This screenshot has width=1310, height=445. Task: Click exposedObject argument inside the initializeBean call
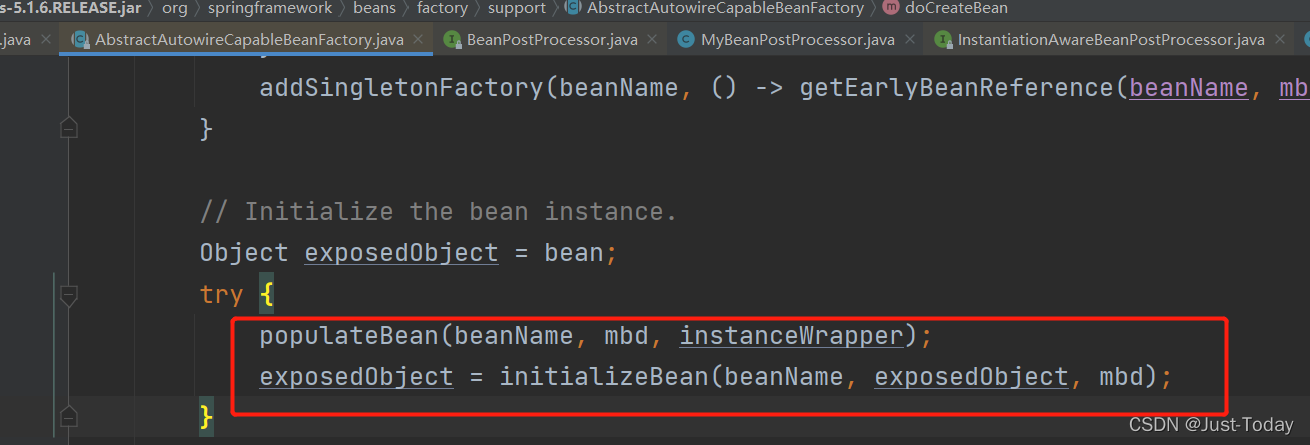[971, 378]
